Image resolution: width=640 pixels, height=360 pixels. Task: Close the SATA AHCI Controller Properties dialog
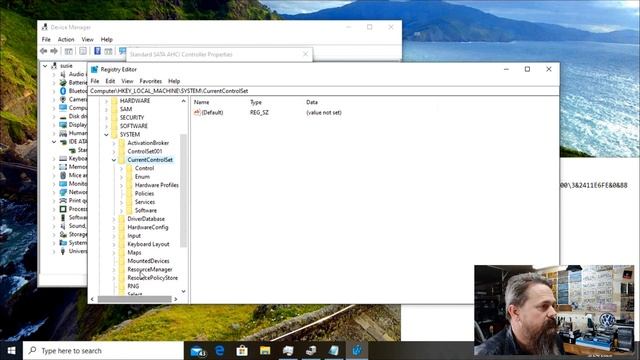point(305,54)
